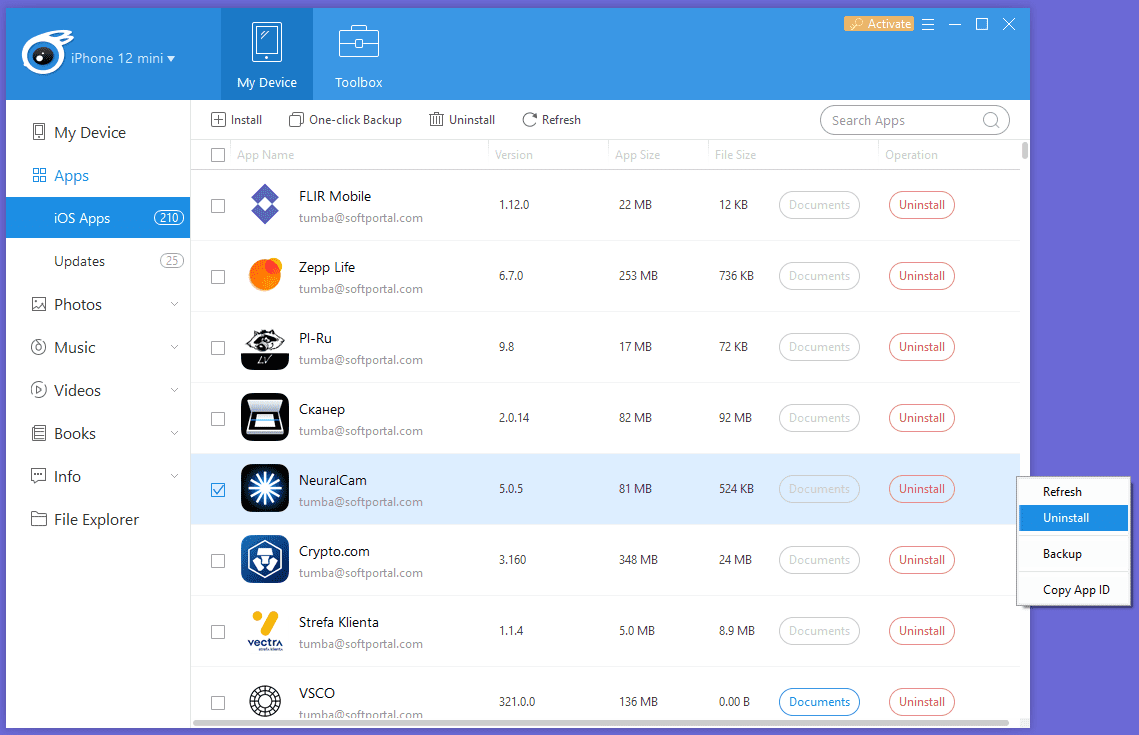Check the Zepp Life checkbox
Screen dimensions: 1139x735
pos(218,277)
